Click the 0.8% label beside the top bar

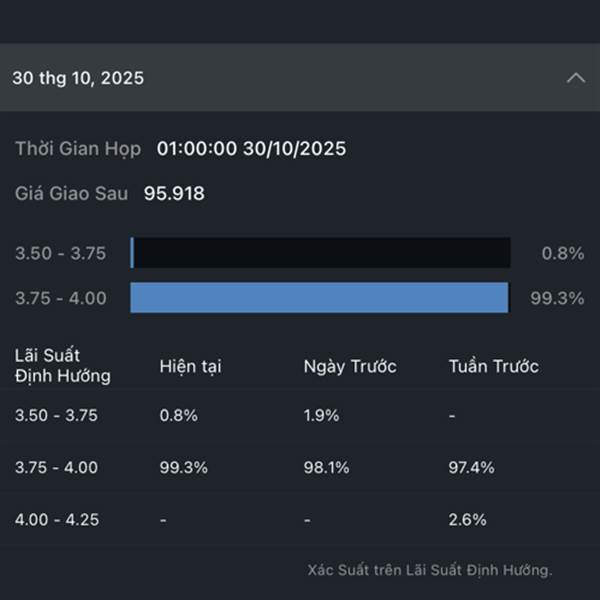tap(562, 254)
